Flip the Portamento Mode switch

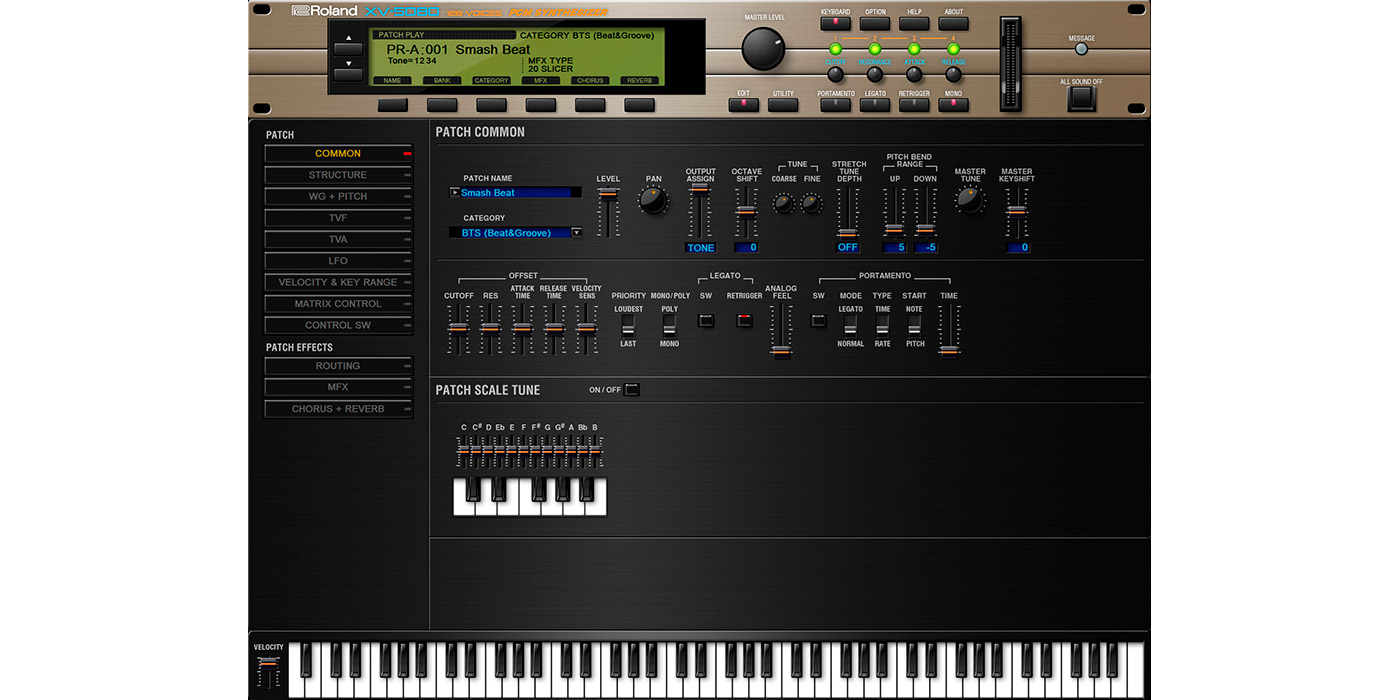[850, 326]
